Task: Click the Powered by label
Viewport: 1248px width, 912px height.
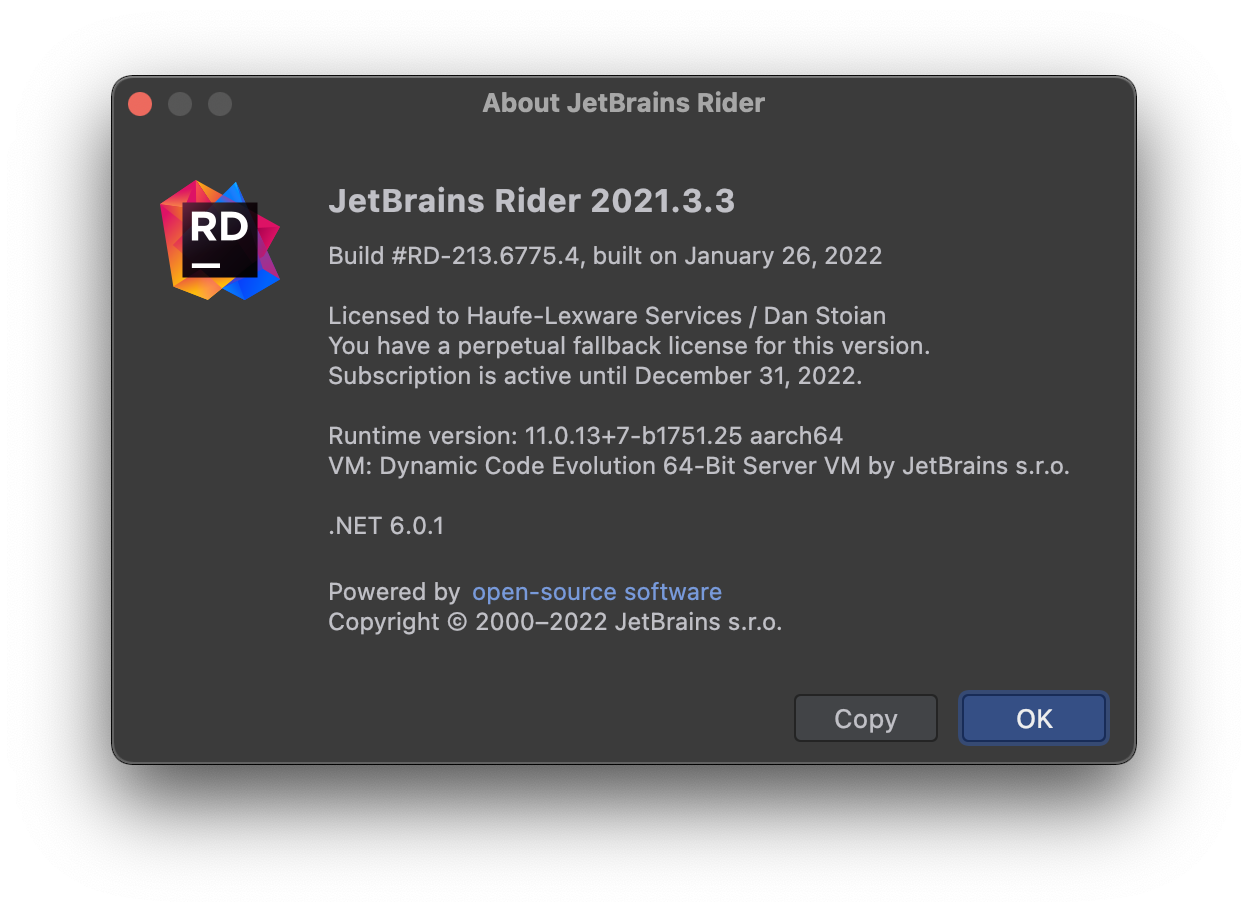Action: (x=394, y=592)
